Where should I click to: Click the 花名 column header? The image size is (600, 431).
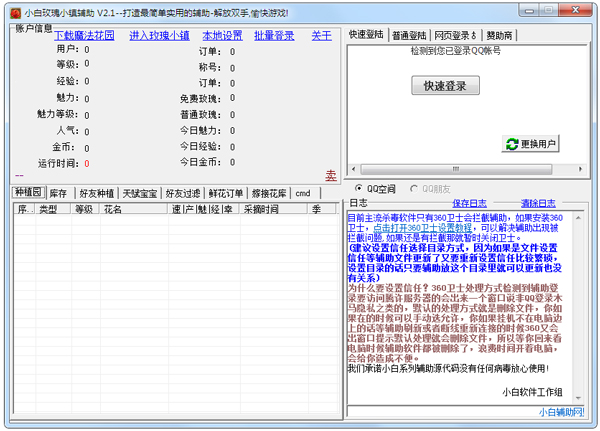pos(134,209)
